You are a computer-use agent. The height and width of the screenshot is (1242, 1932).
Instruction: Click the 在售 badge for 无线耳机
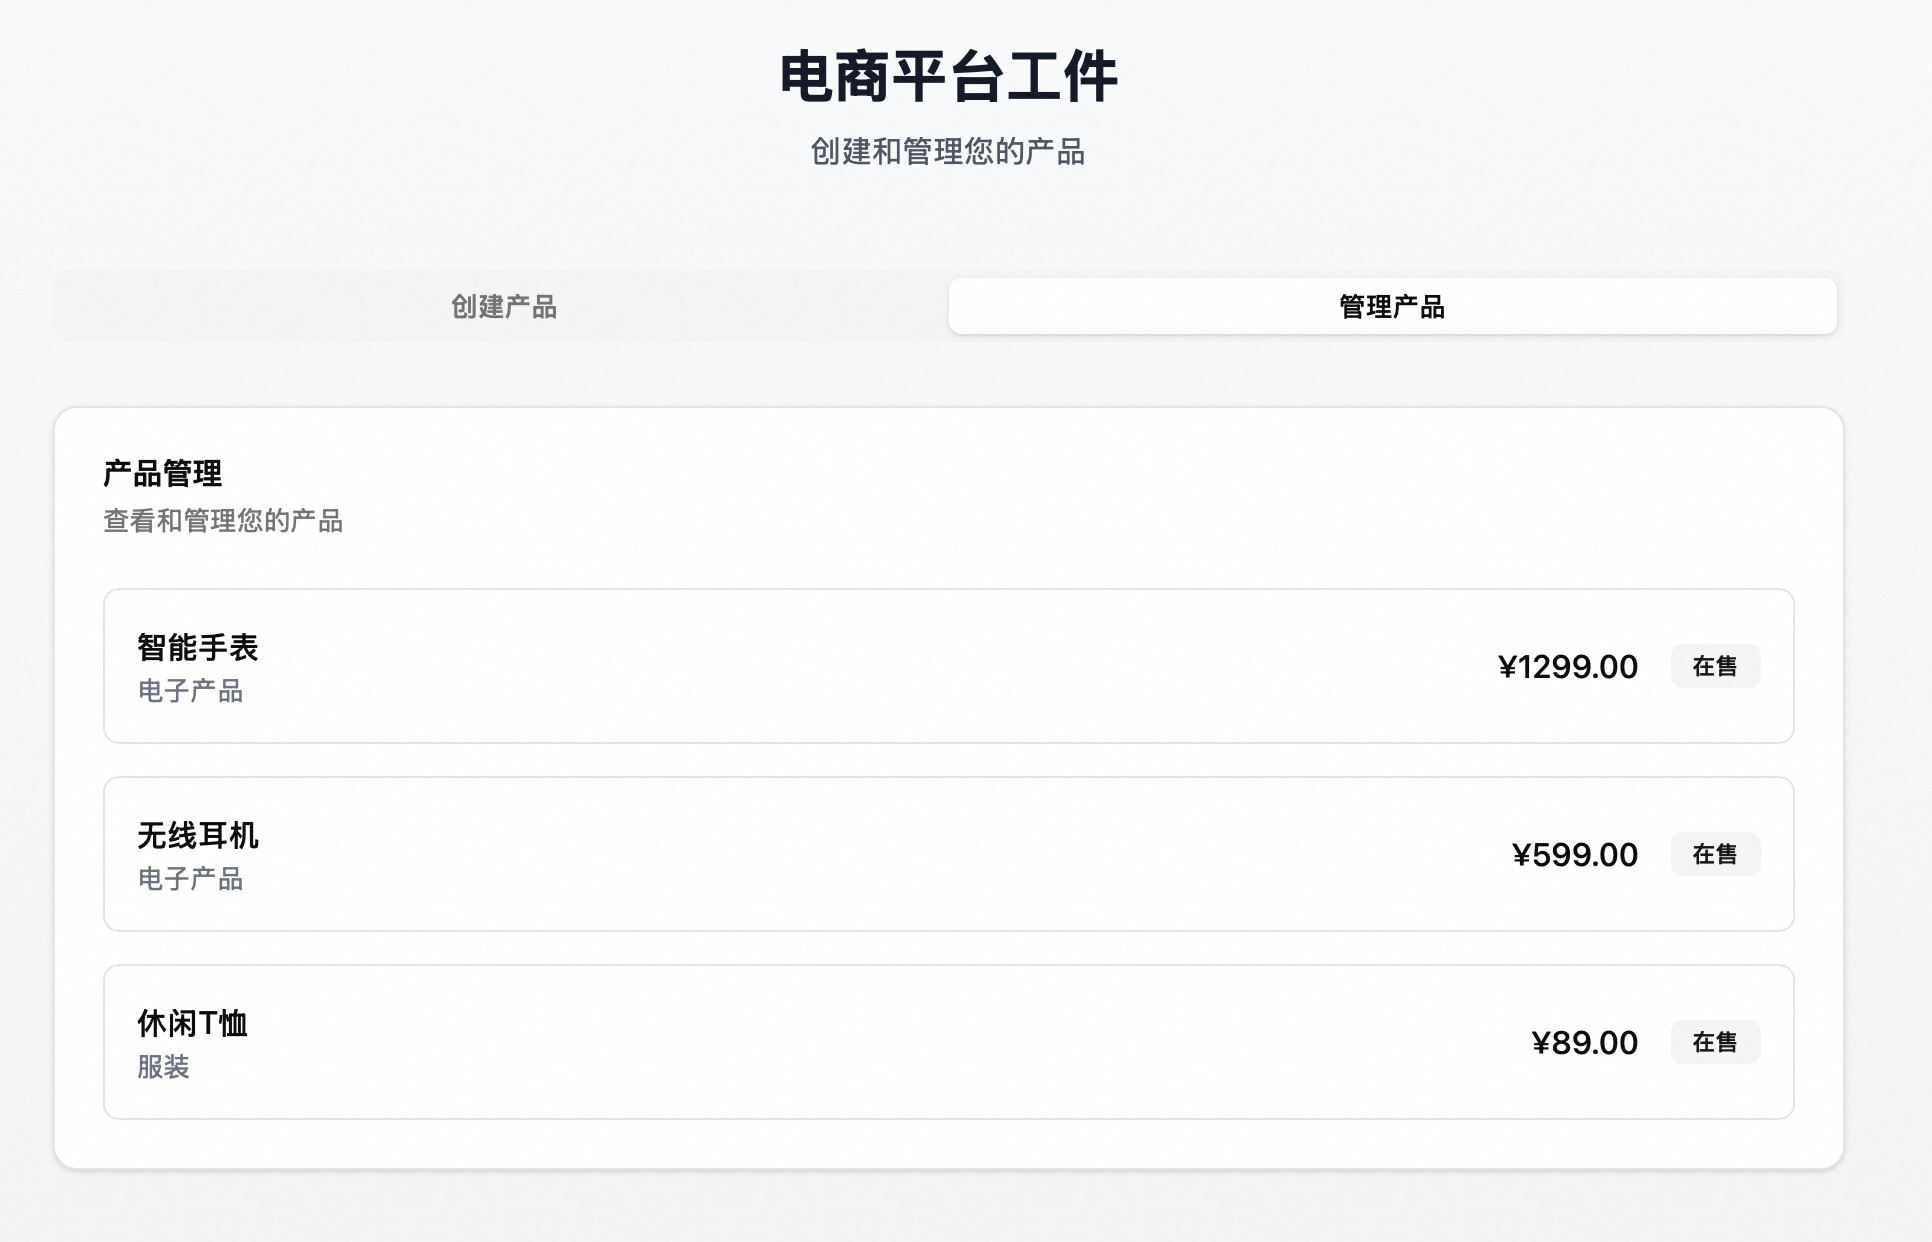coord(1714,854)
